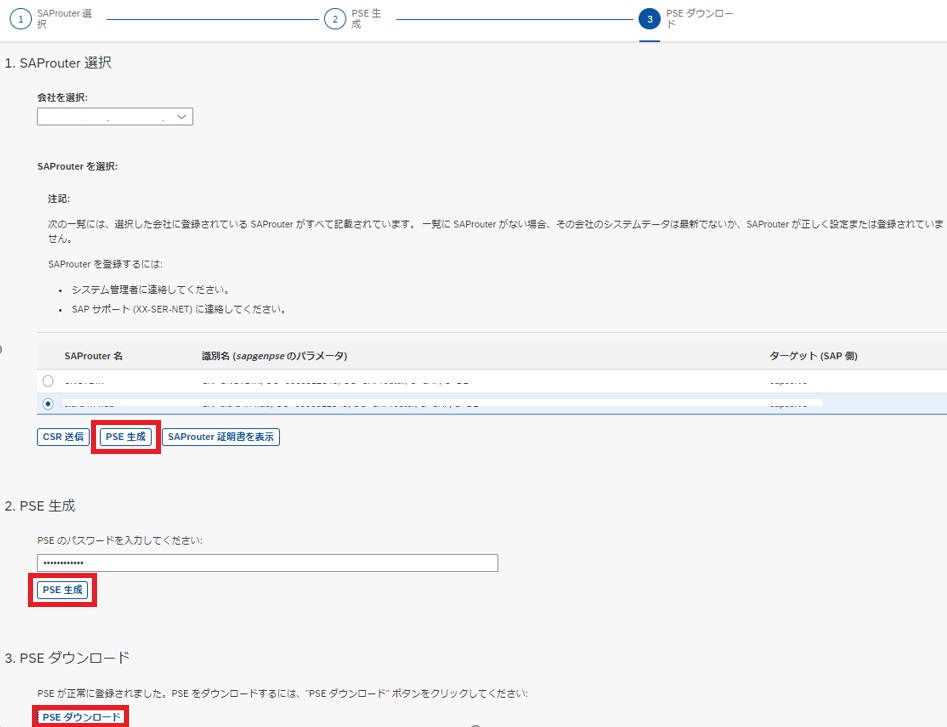Go to the PSE 生成 wizard step label
Image resolution: width=947 pixels, height=727 pixels.
[365, 20]
